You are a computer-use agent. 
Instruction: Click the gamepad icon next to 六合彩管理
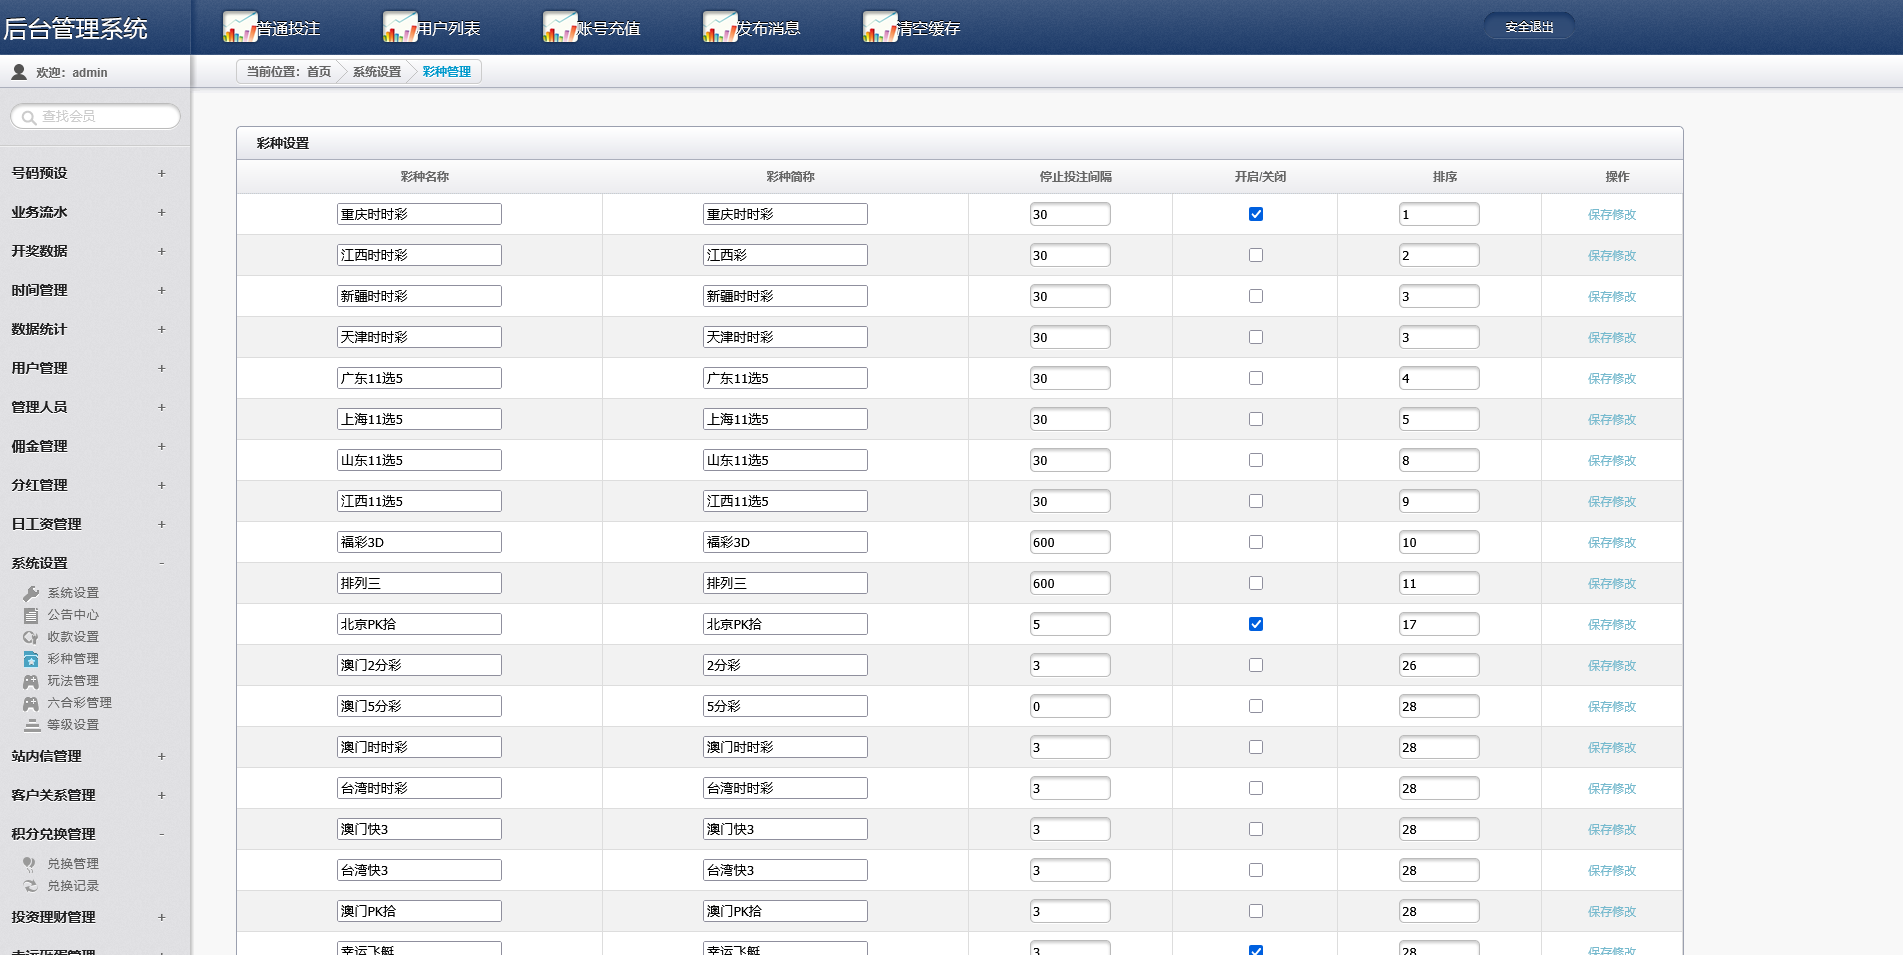(x=31, y=703)
